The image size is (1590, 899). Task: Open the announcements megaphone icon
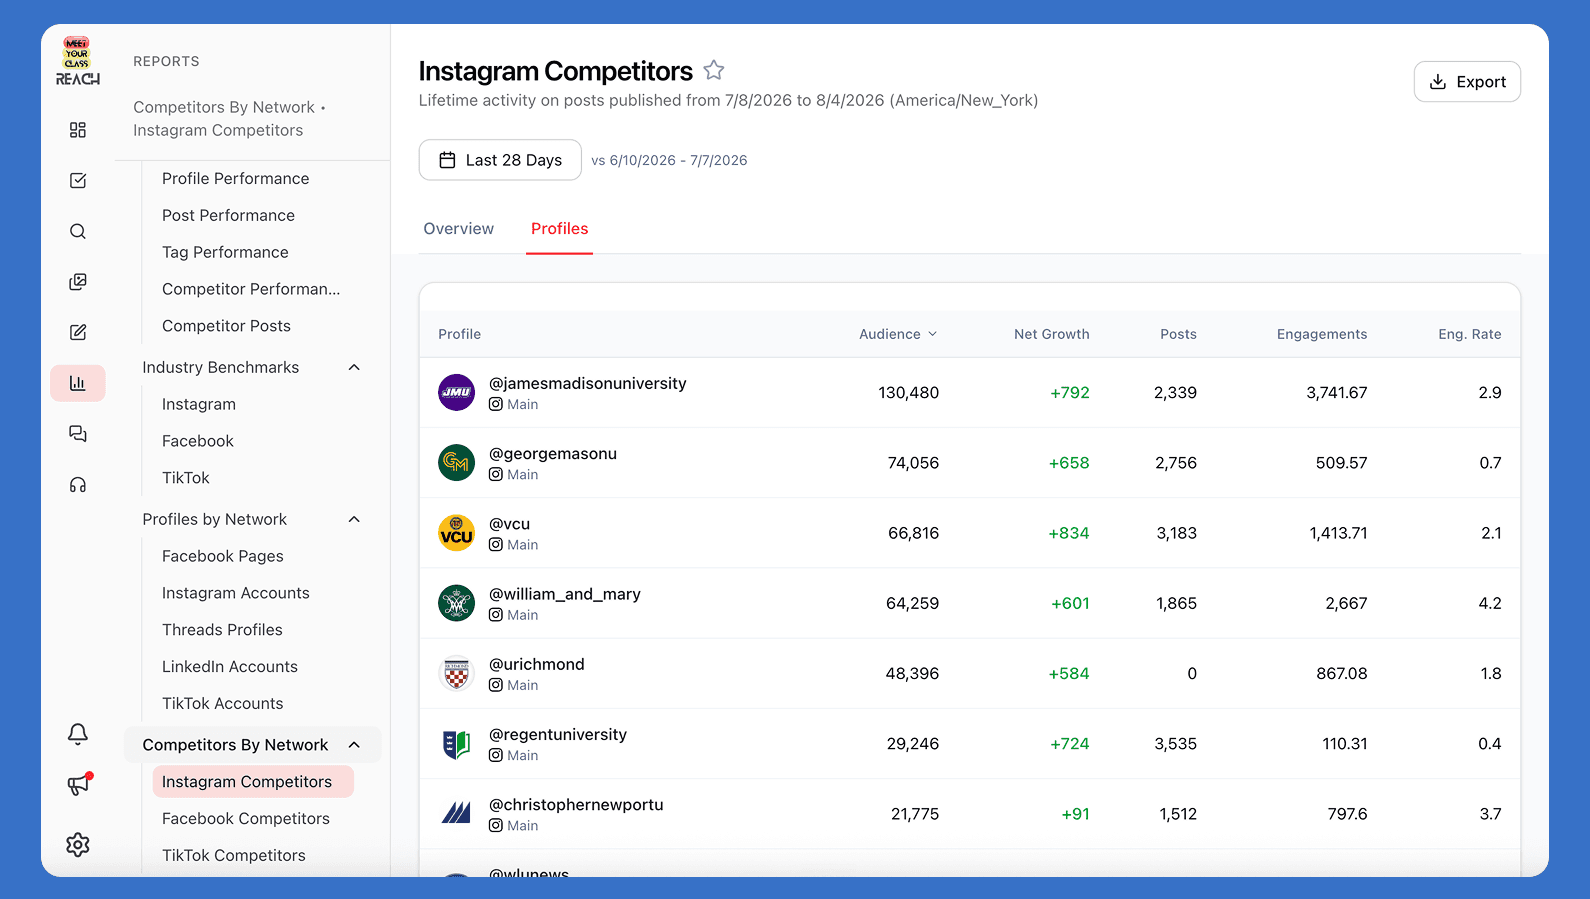click(78, 785)
